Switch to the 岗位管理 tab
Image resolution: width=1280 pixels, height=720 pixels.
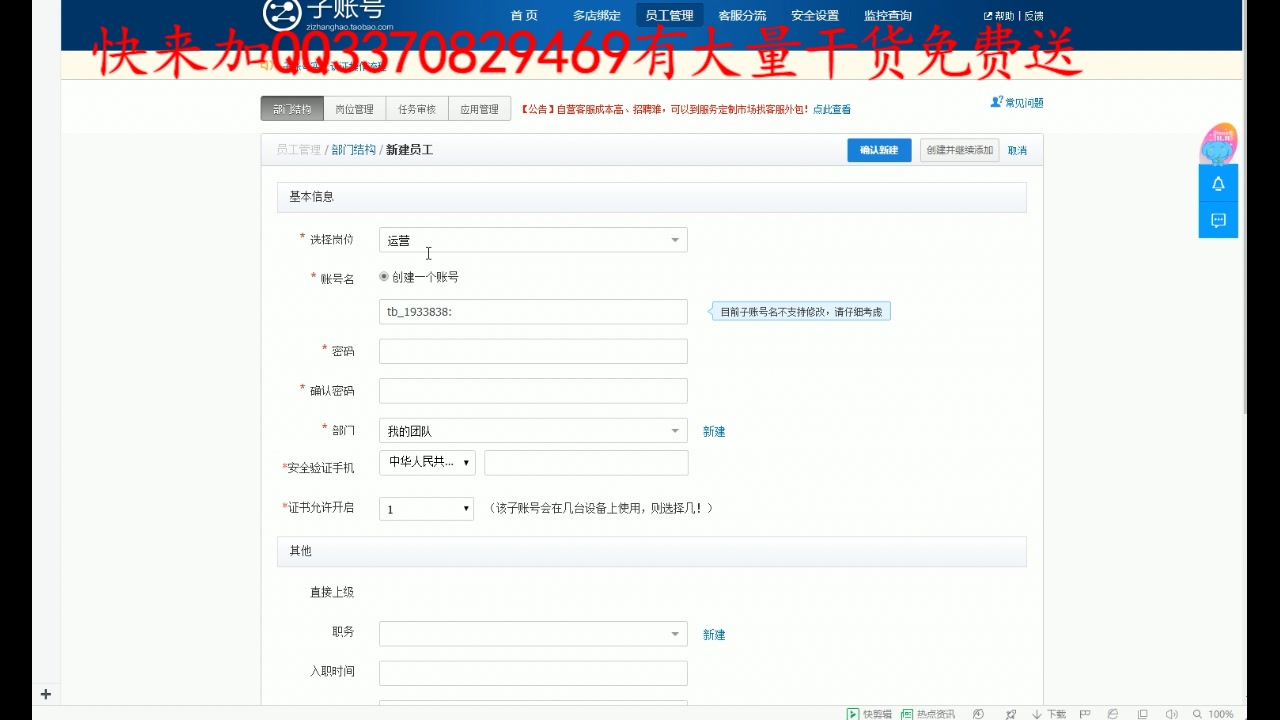point(354,108)
